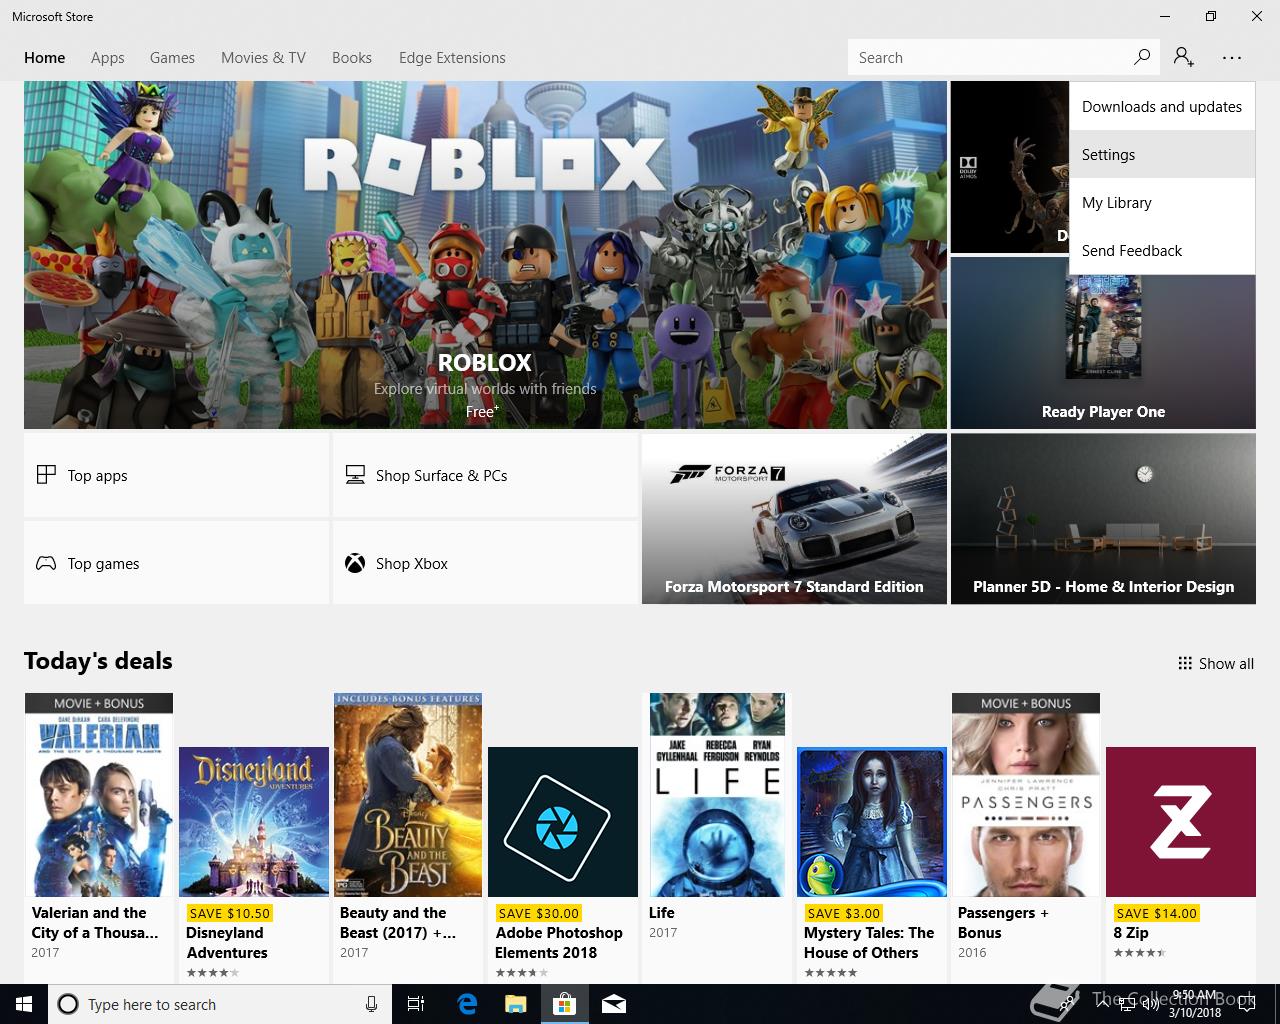The image size is (1280, 1024).
Task: Click the Show all grid icon
Action: coord(1185,663)
